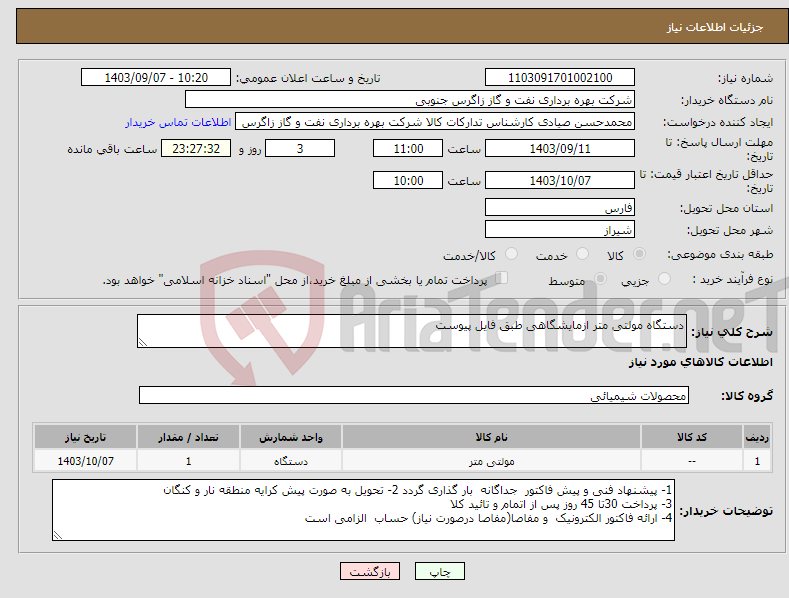Click the deadline time field 11:00
This screenshot has height=598, width=789.
(408, 148)
